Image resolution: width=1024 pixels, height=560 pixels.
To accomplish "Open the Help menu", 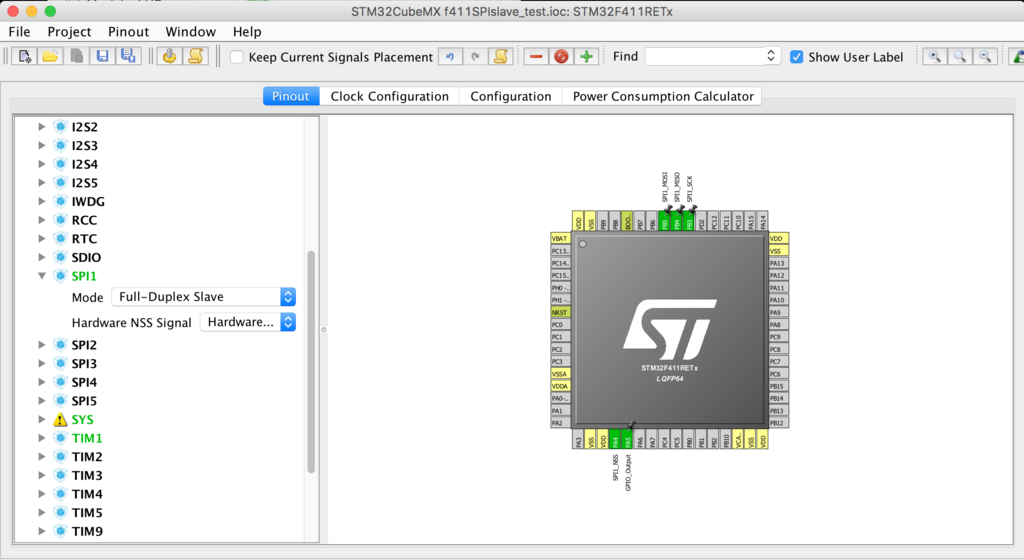I will coord(247,31).
